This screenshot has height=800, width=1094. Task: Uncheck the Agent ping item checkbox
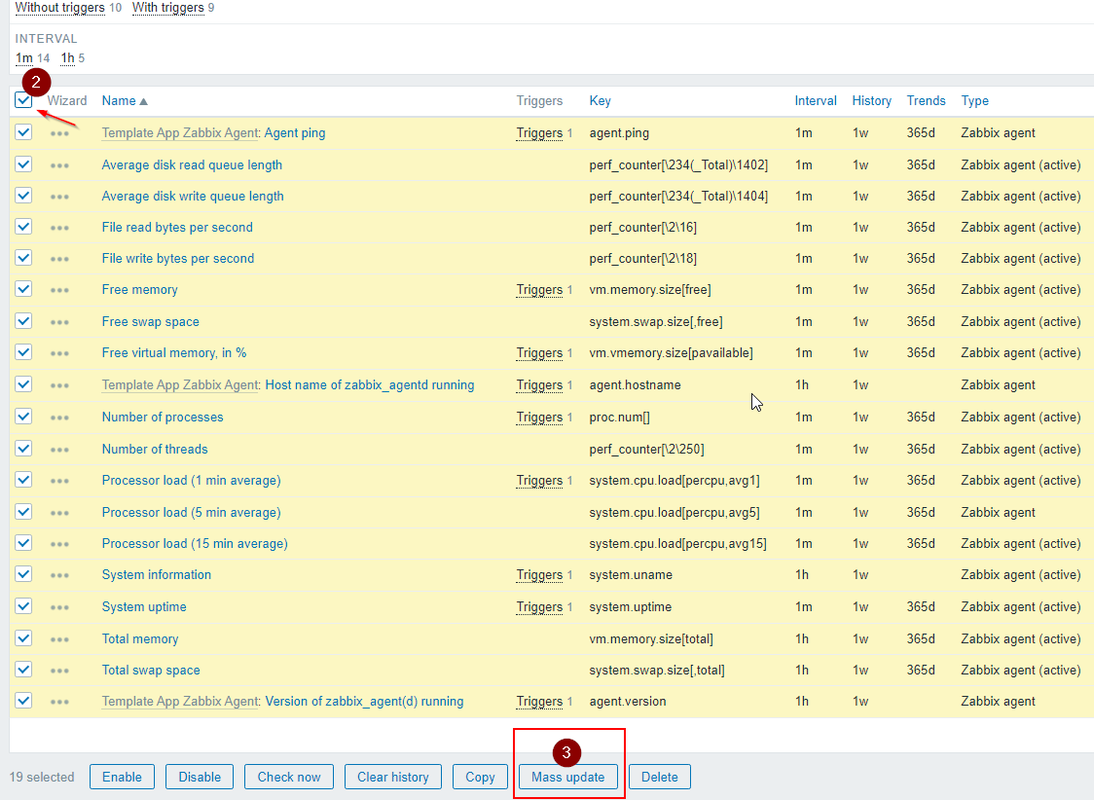[23, 132]
